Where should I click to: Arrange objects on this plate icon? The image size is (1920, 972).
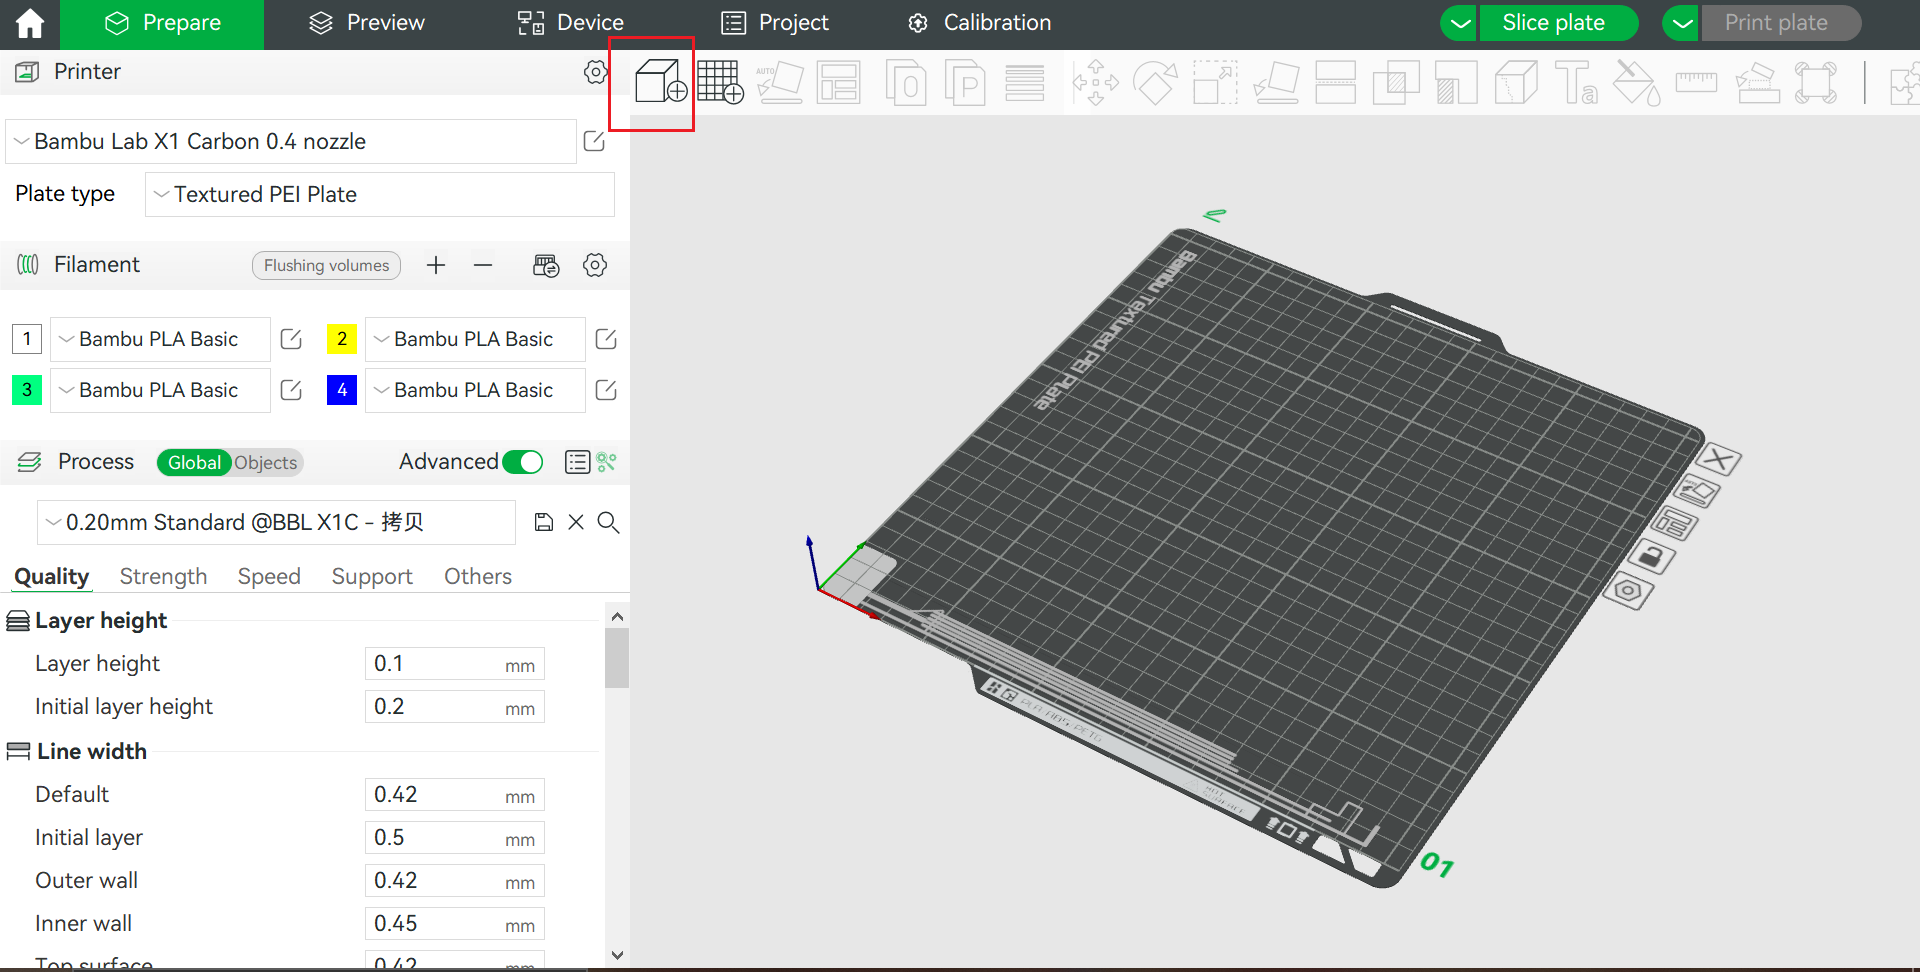pos(1675,524)
